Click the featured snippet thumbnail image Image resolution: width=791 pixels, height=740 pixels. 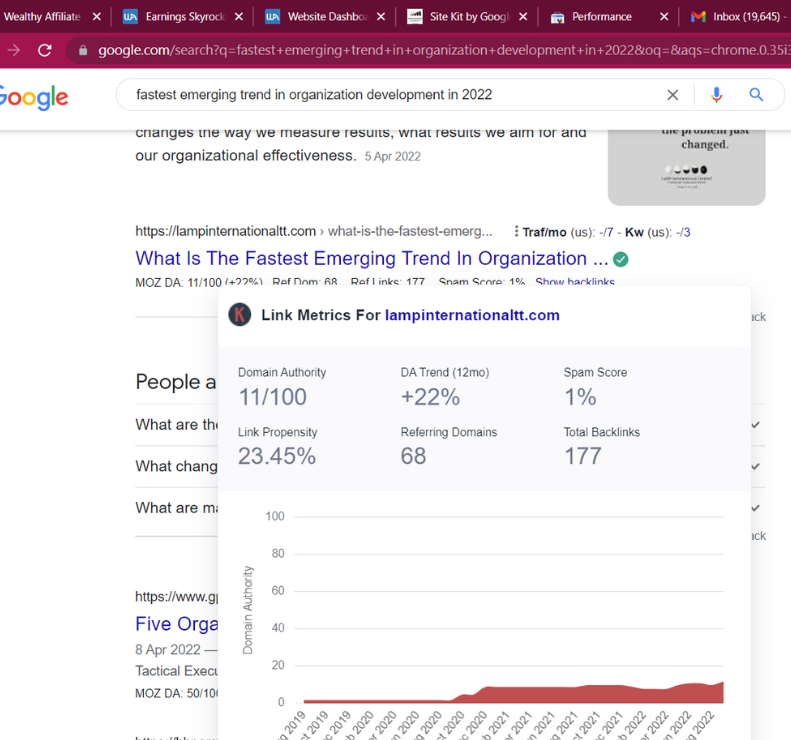click(x=687, y=167)
